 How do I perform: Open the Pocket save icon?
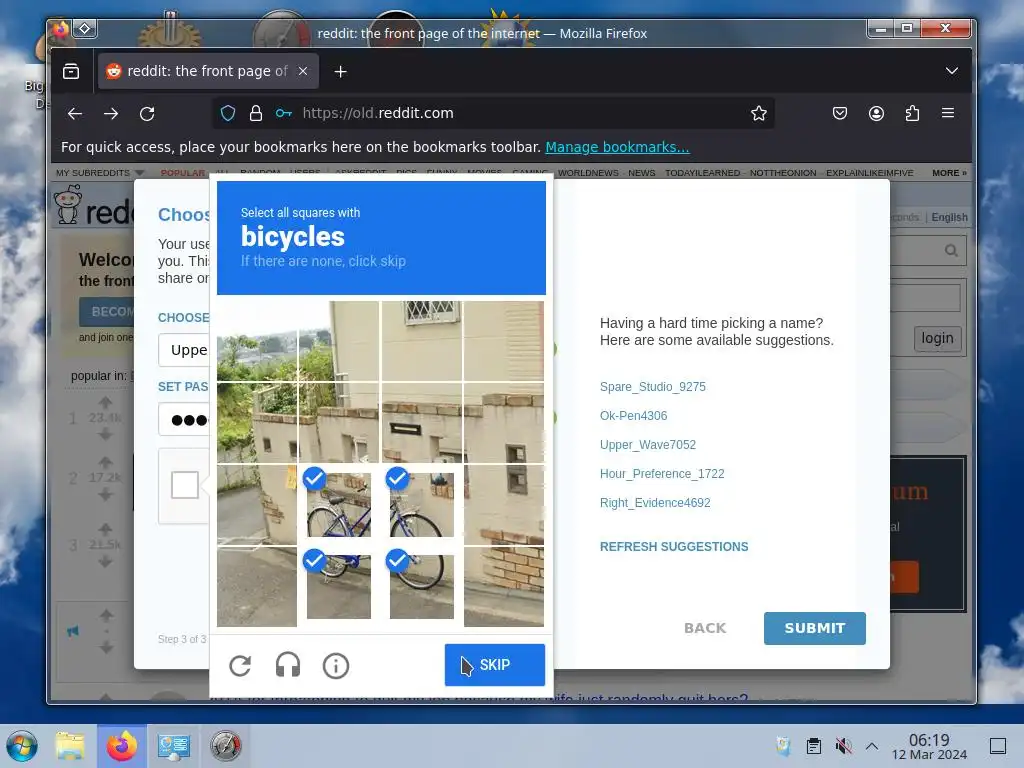(840, 113)
